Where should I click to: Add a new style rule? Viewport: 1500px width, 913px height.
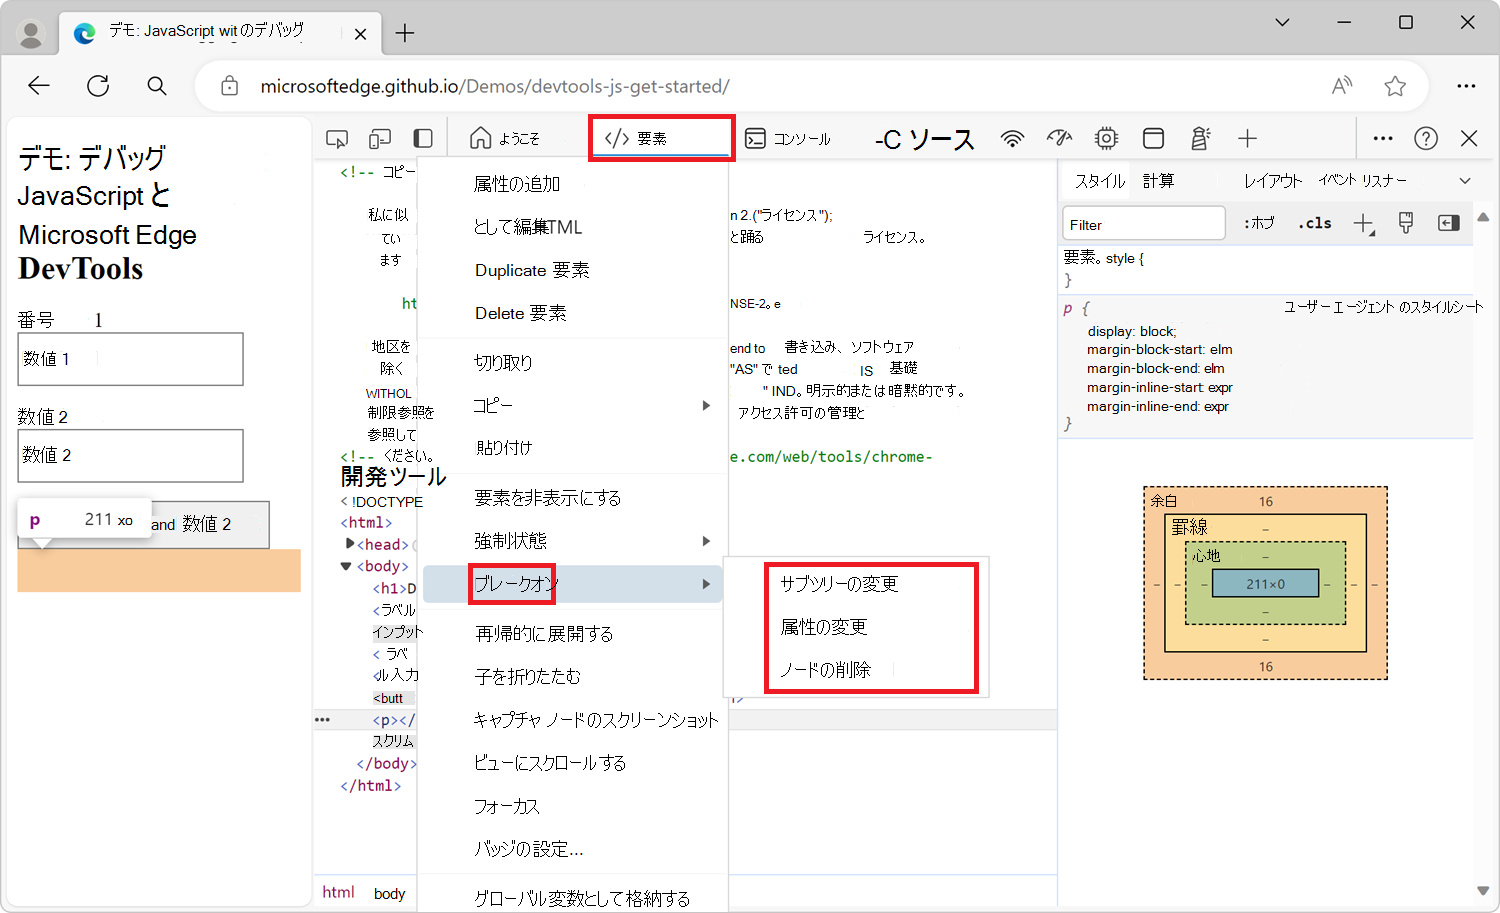pos(1363,223)
